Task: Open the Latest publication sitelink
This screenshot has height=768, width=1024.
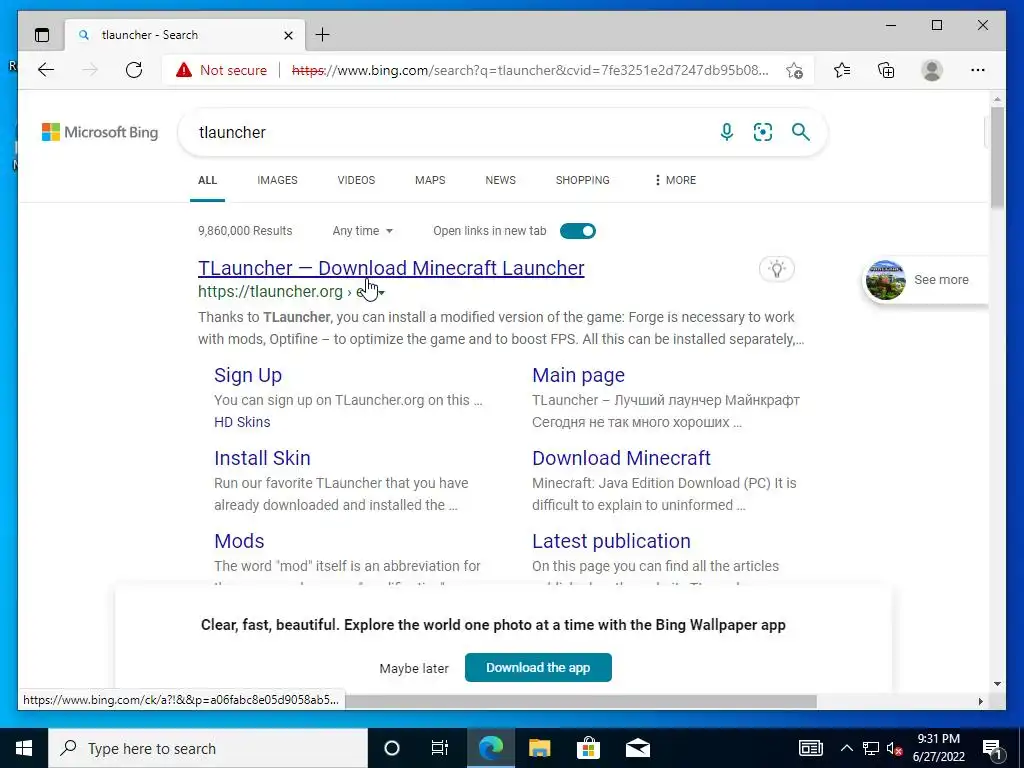Action: (x=611, y=541)
